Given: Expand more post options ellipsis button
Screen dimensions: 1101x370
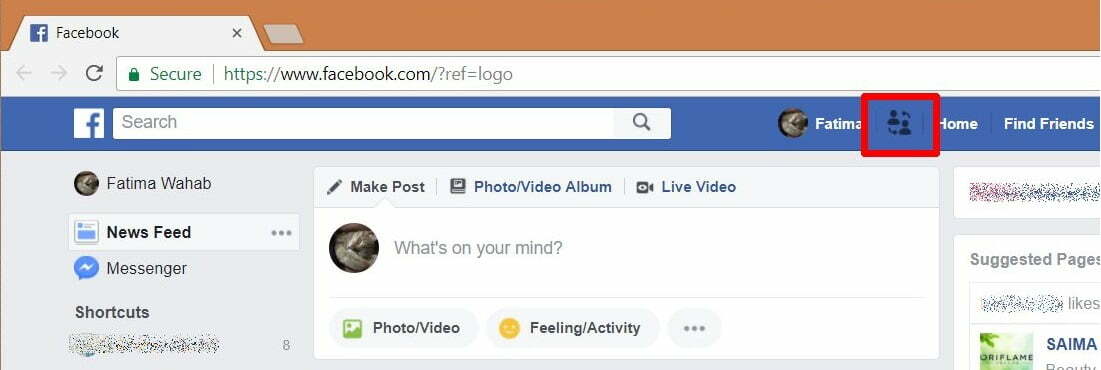Looking at the screenshot, I should pyautogui.click(x=694, y=328).
